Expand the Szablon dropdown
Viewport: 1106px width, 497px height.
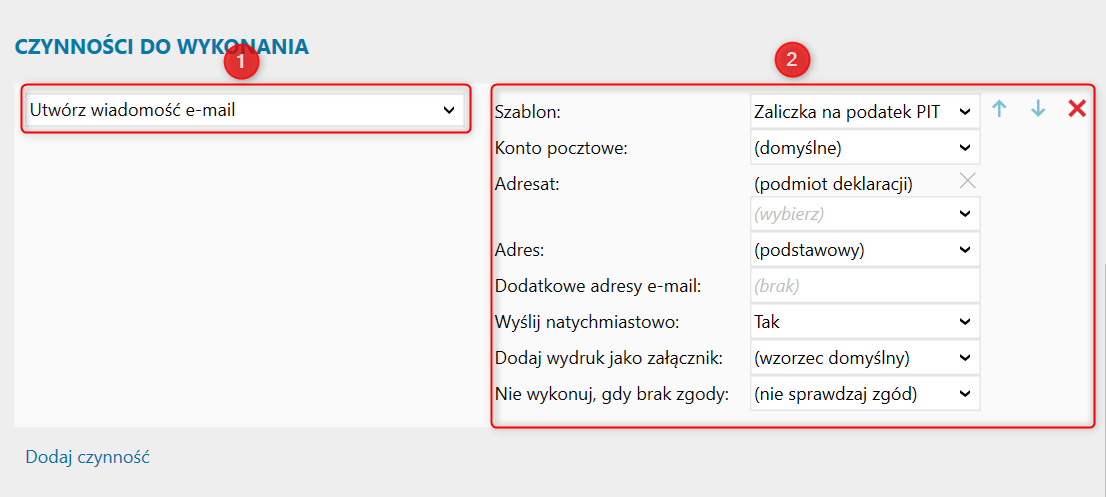[x=865, y=111]
